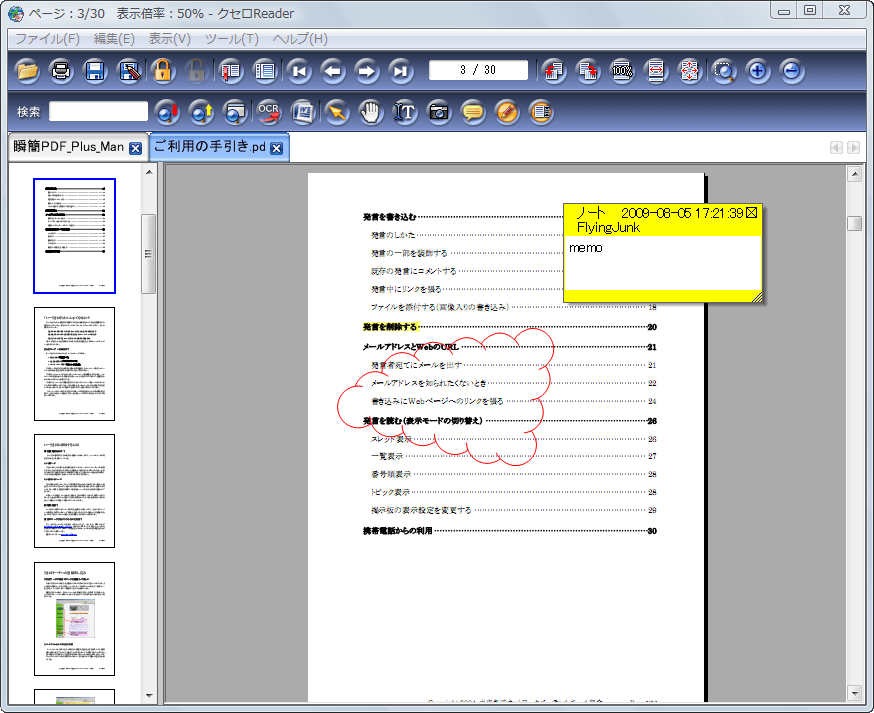Open the advanced search window icon

pos(235,112)
